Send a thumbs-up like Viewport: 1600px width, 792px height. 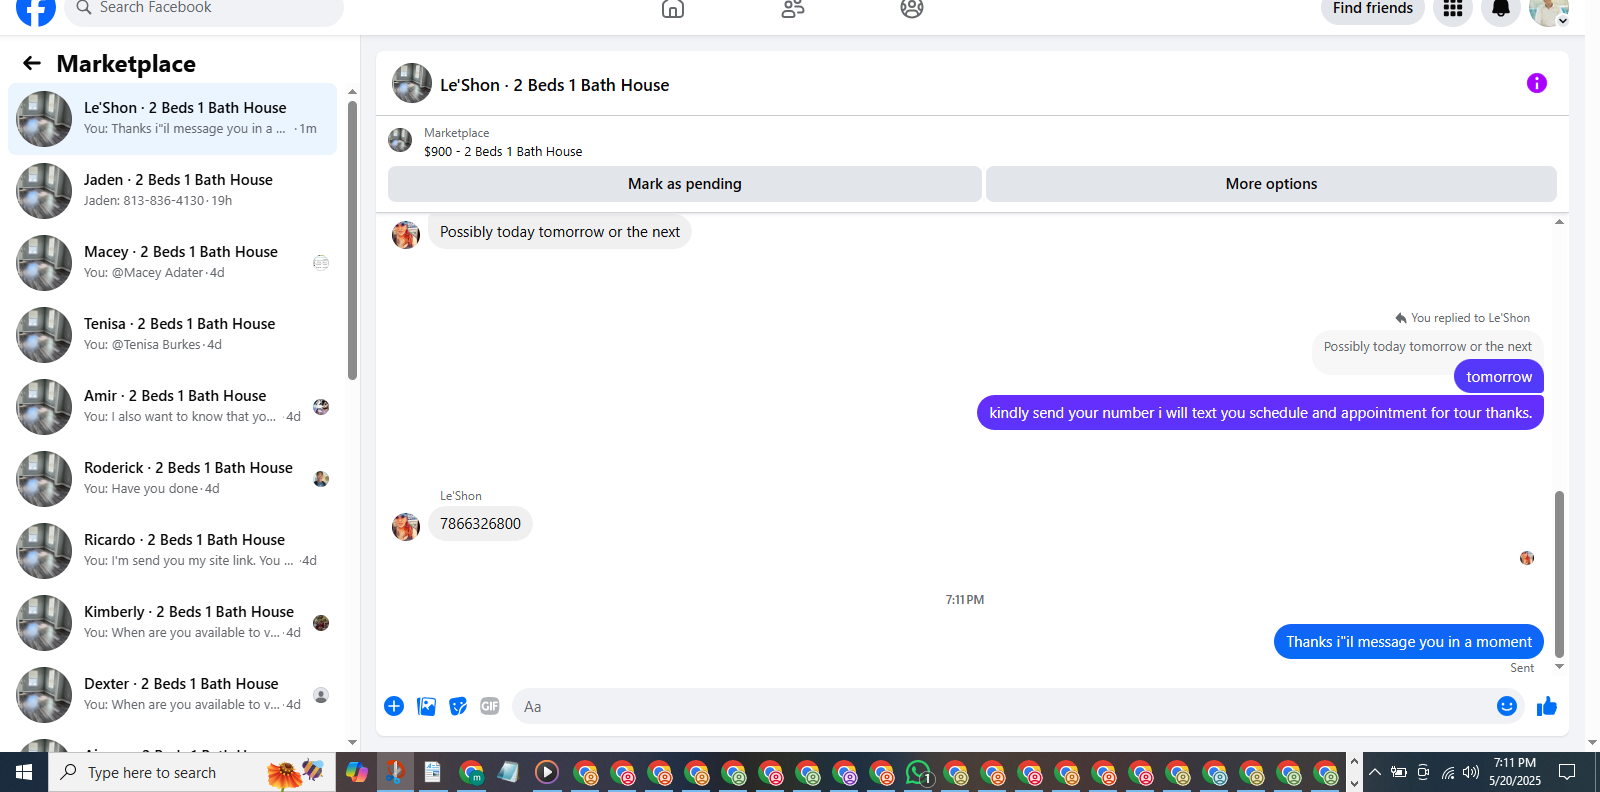pos(1547,706)
